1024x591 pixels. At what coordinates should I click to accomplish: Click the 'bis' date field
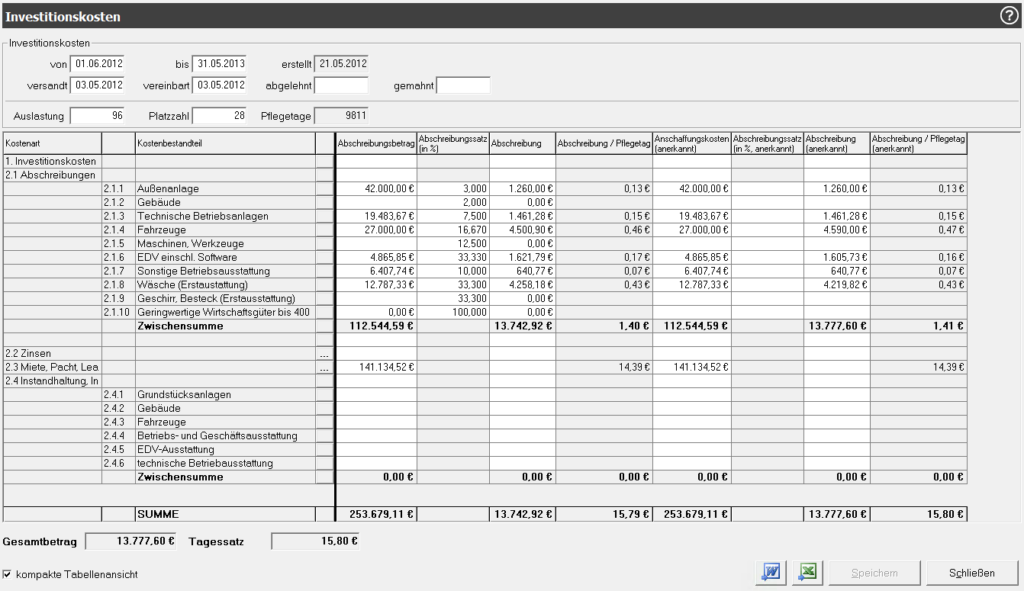point(219,64)
